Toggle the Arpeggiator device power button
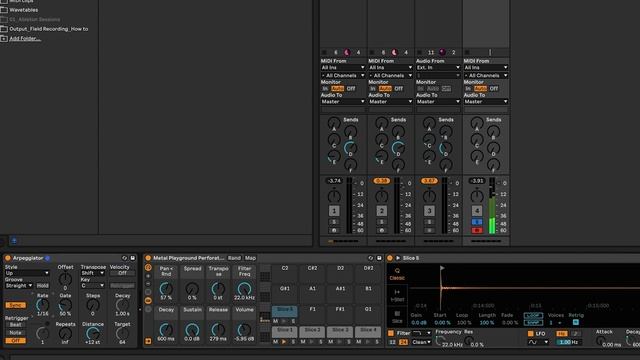This screenshot has height=360, width=640. click(x=8, y=258)
